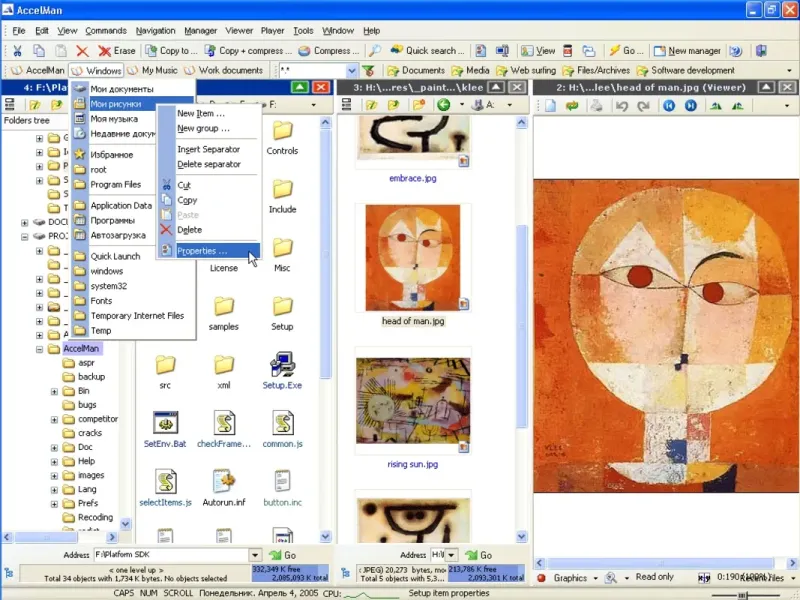This screenshot has height=600, width=800.
Task: Open the Navigation menu
Action: 155,31
